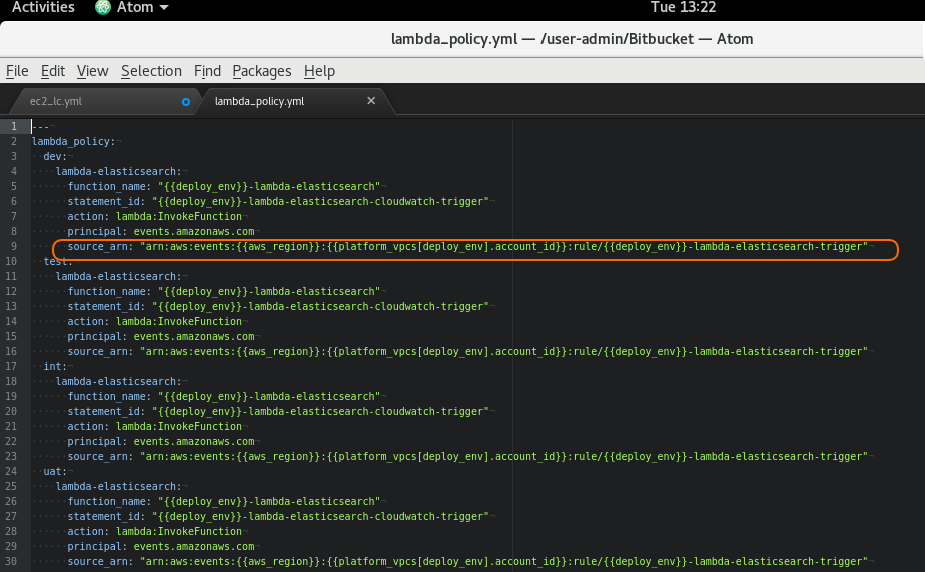
Task: Switch to the ec2_lc.yml tab
Action: 56,101
